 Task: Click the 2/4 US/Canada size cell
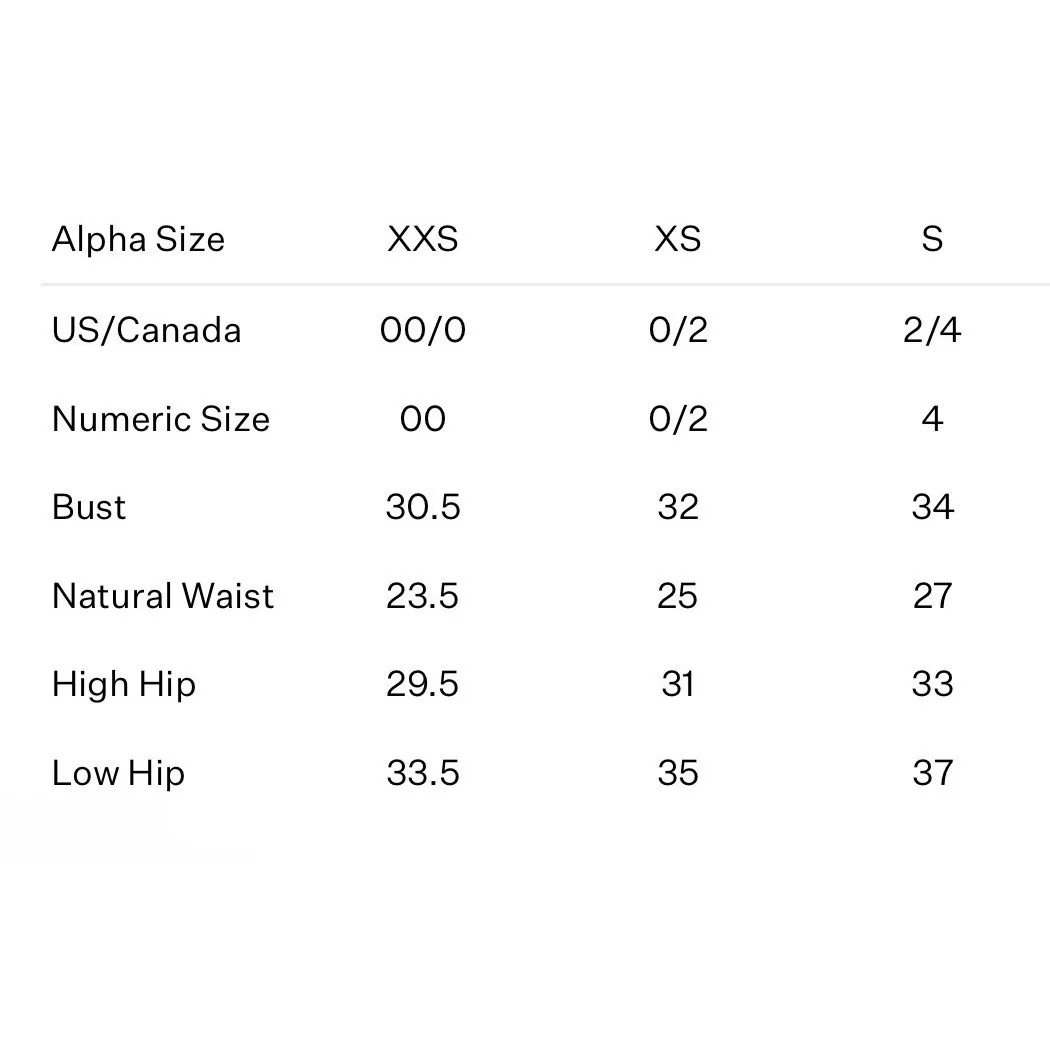point(931,330)
